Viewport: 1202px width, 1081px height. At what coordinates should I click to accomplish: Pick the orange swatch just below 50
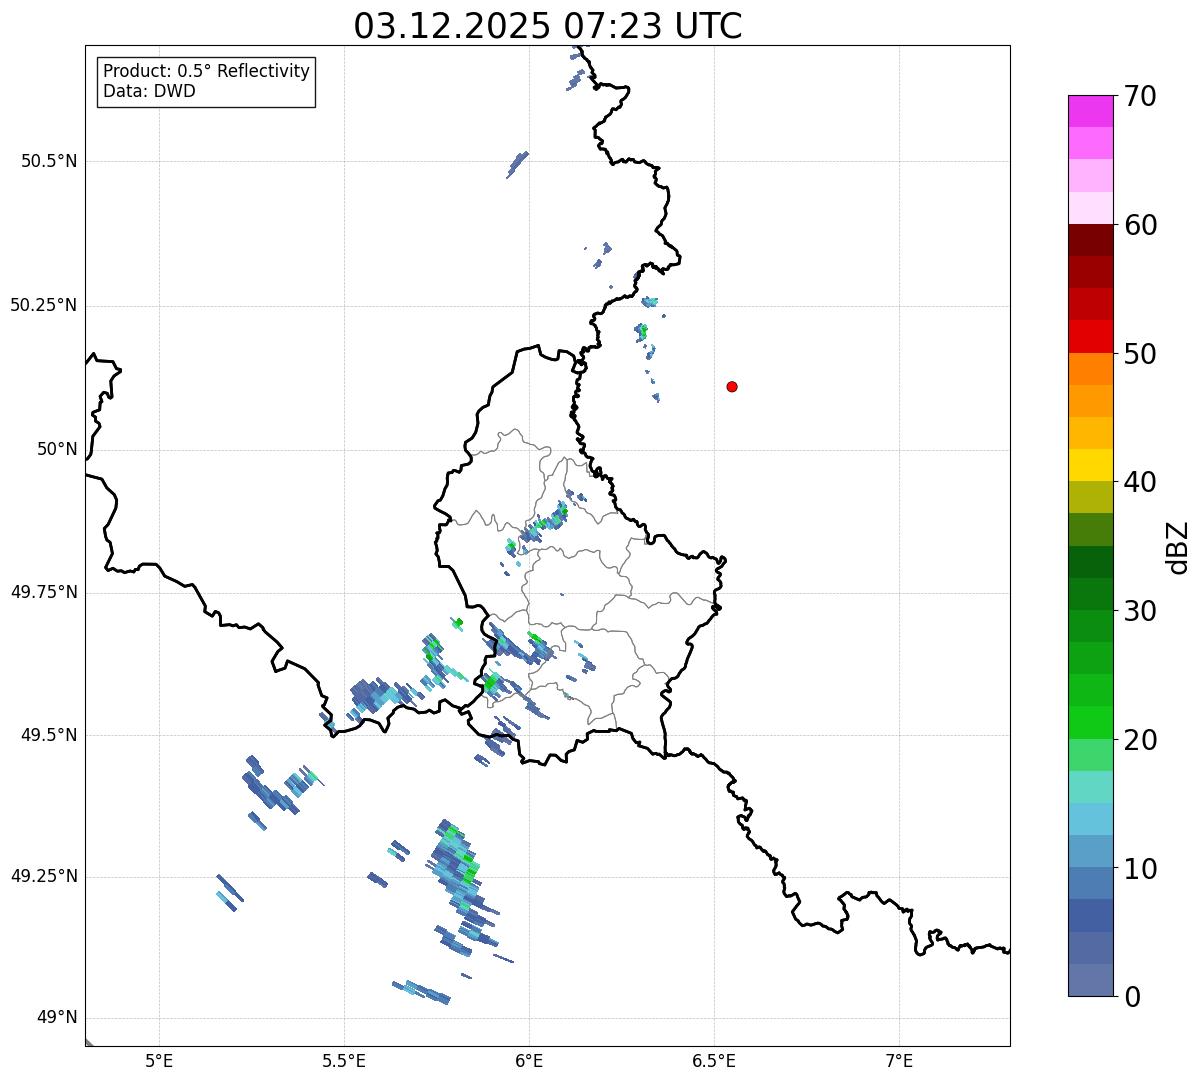(x=1090, y=369)
